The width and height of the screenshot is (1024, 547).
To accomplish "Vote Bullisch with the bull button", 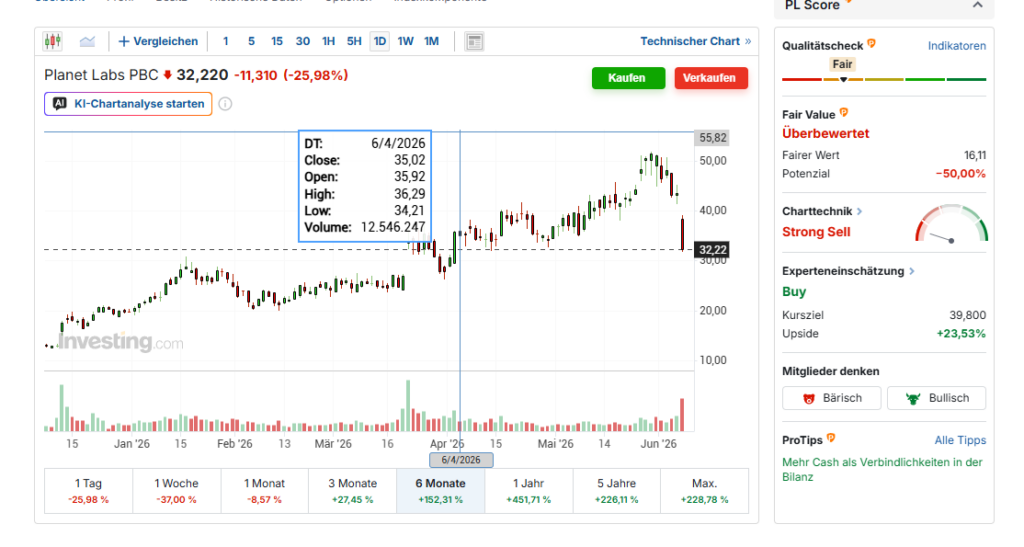I will pyautogui.click(x=936, y=398).
